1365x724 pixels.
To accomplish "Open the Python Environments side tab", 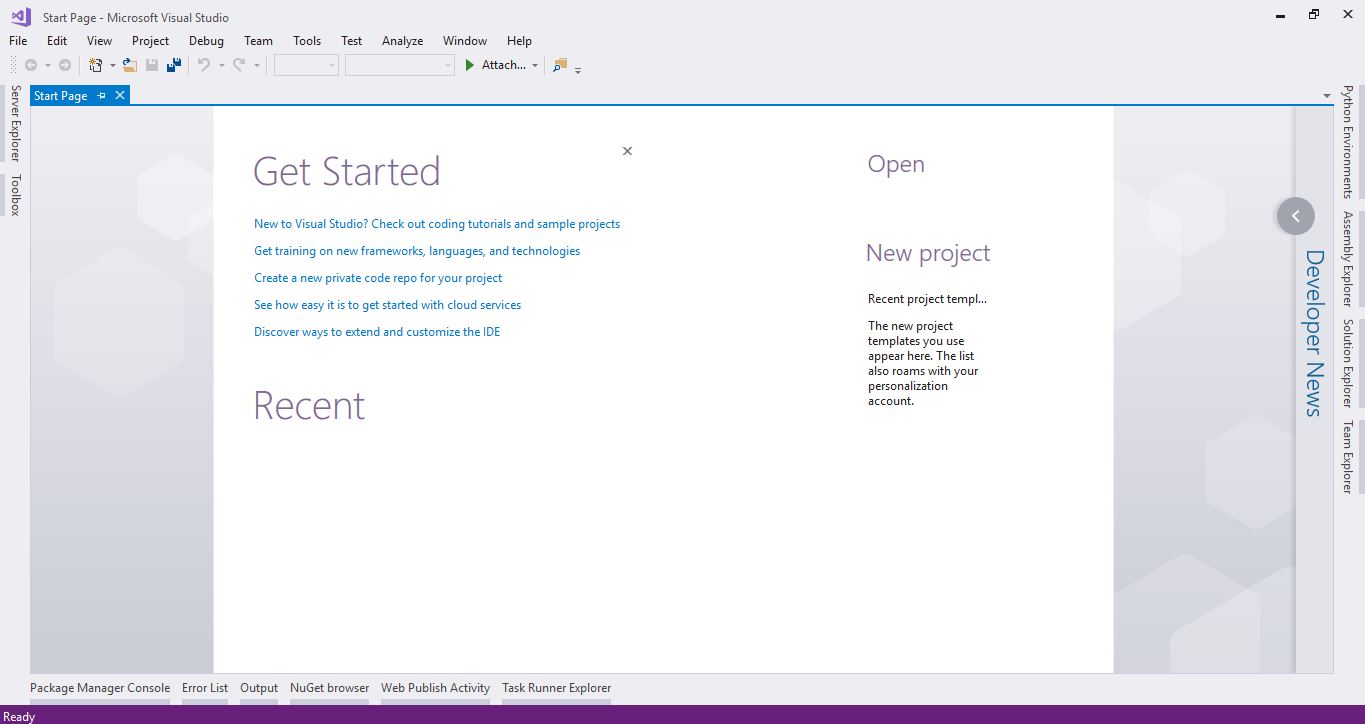I will pyautogui.click(x=1348, y=142).
